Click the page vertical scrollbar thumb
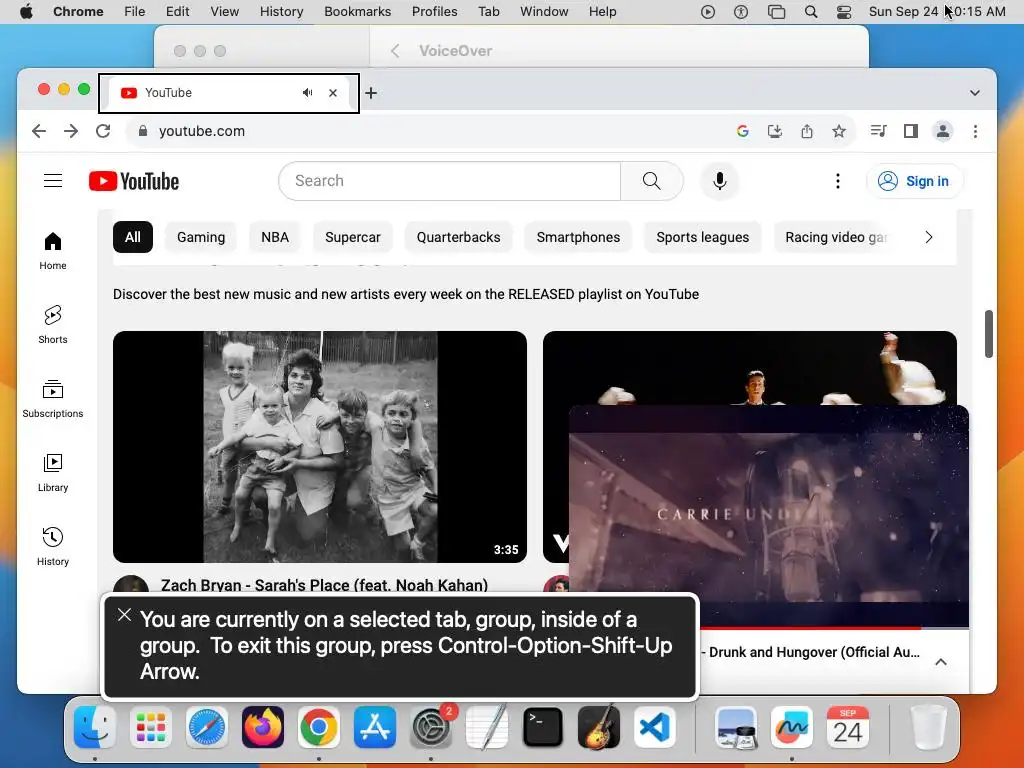This screenshot has width=1024, height=768. (989, 334)
